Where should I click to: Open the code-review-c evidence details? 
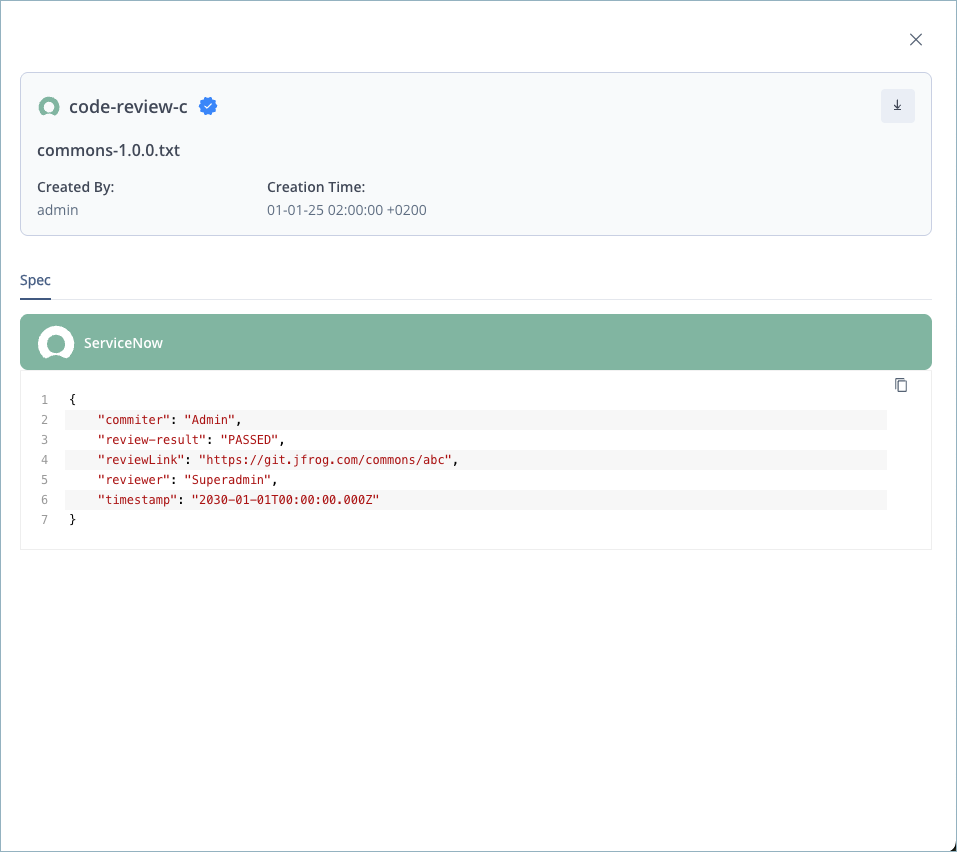pyautogui.click(x=127, y=106)
